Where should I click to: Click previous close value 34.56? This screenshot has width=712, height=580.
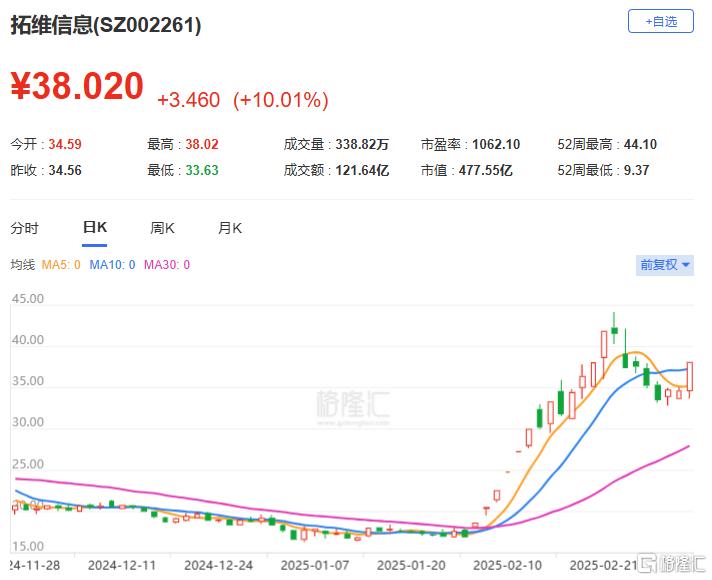click(65, 170)
